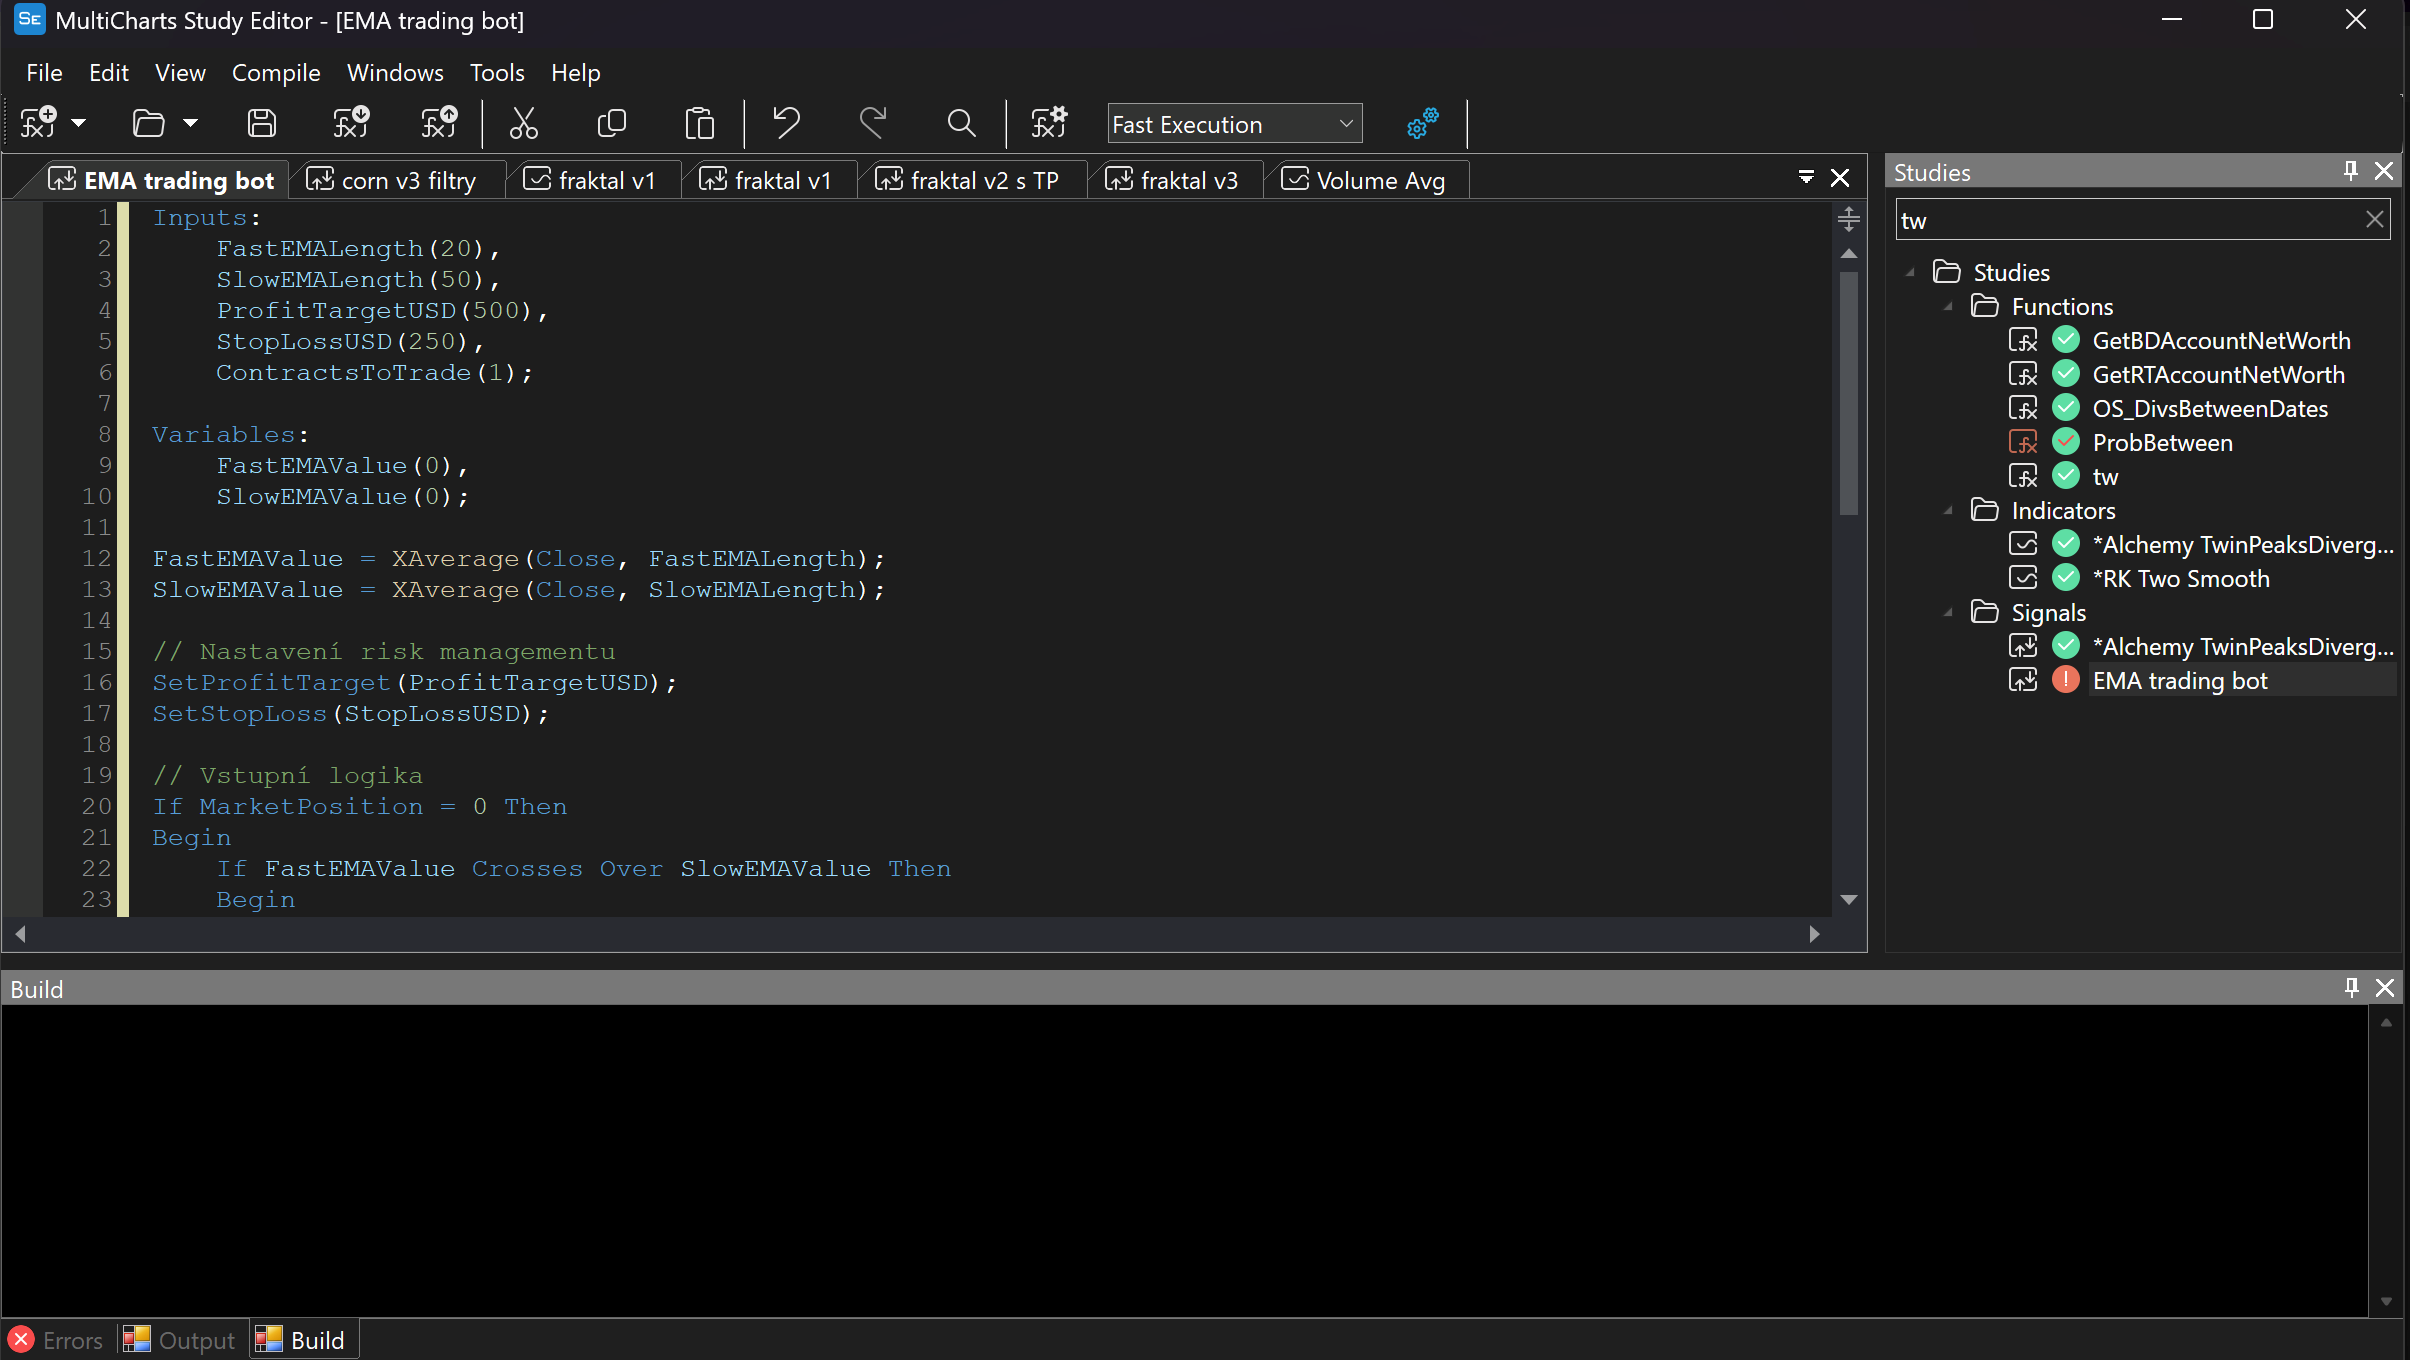
Task: Click the editor split view handle
Action: tap(1848, 218)
